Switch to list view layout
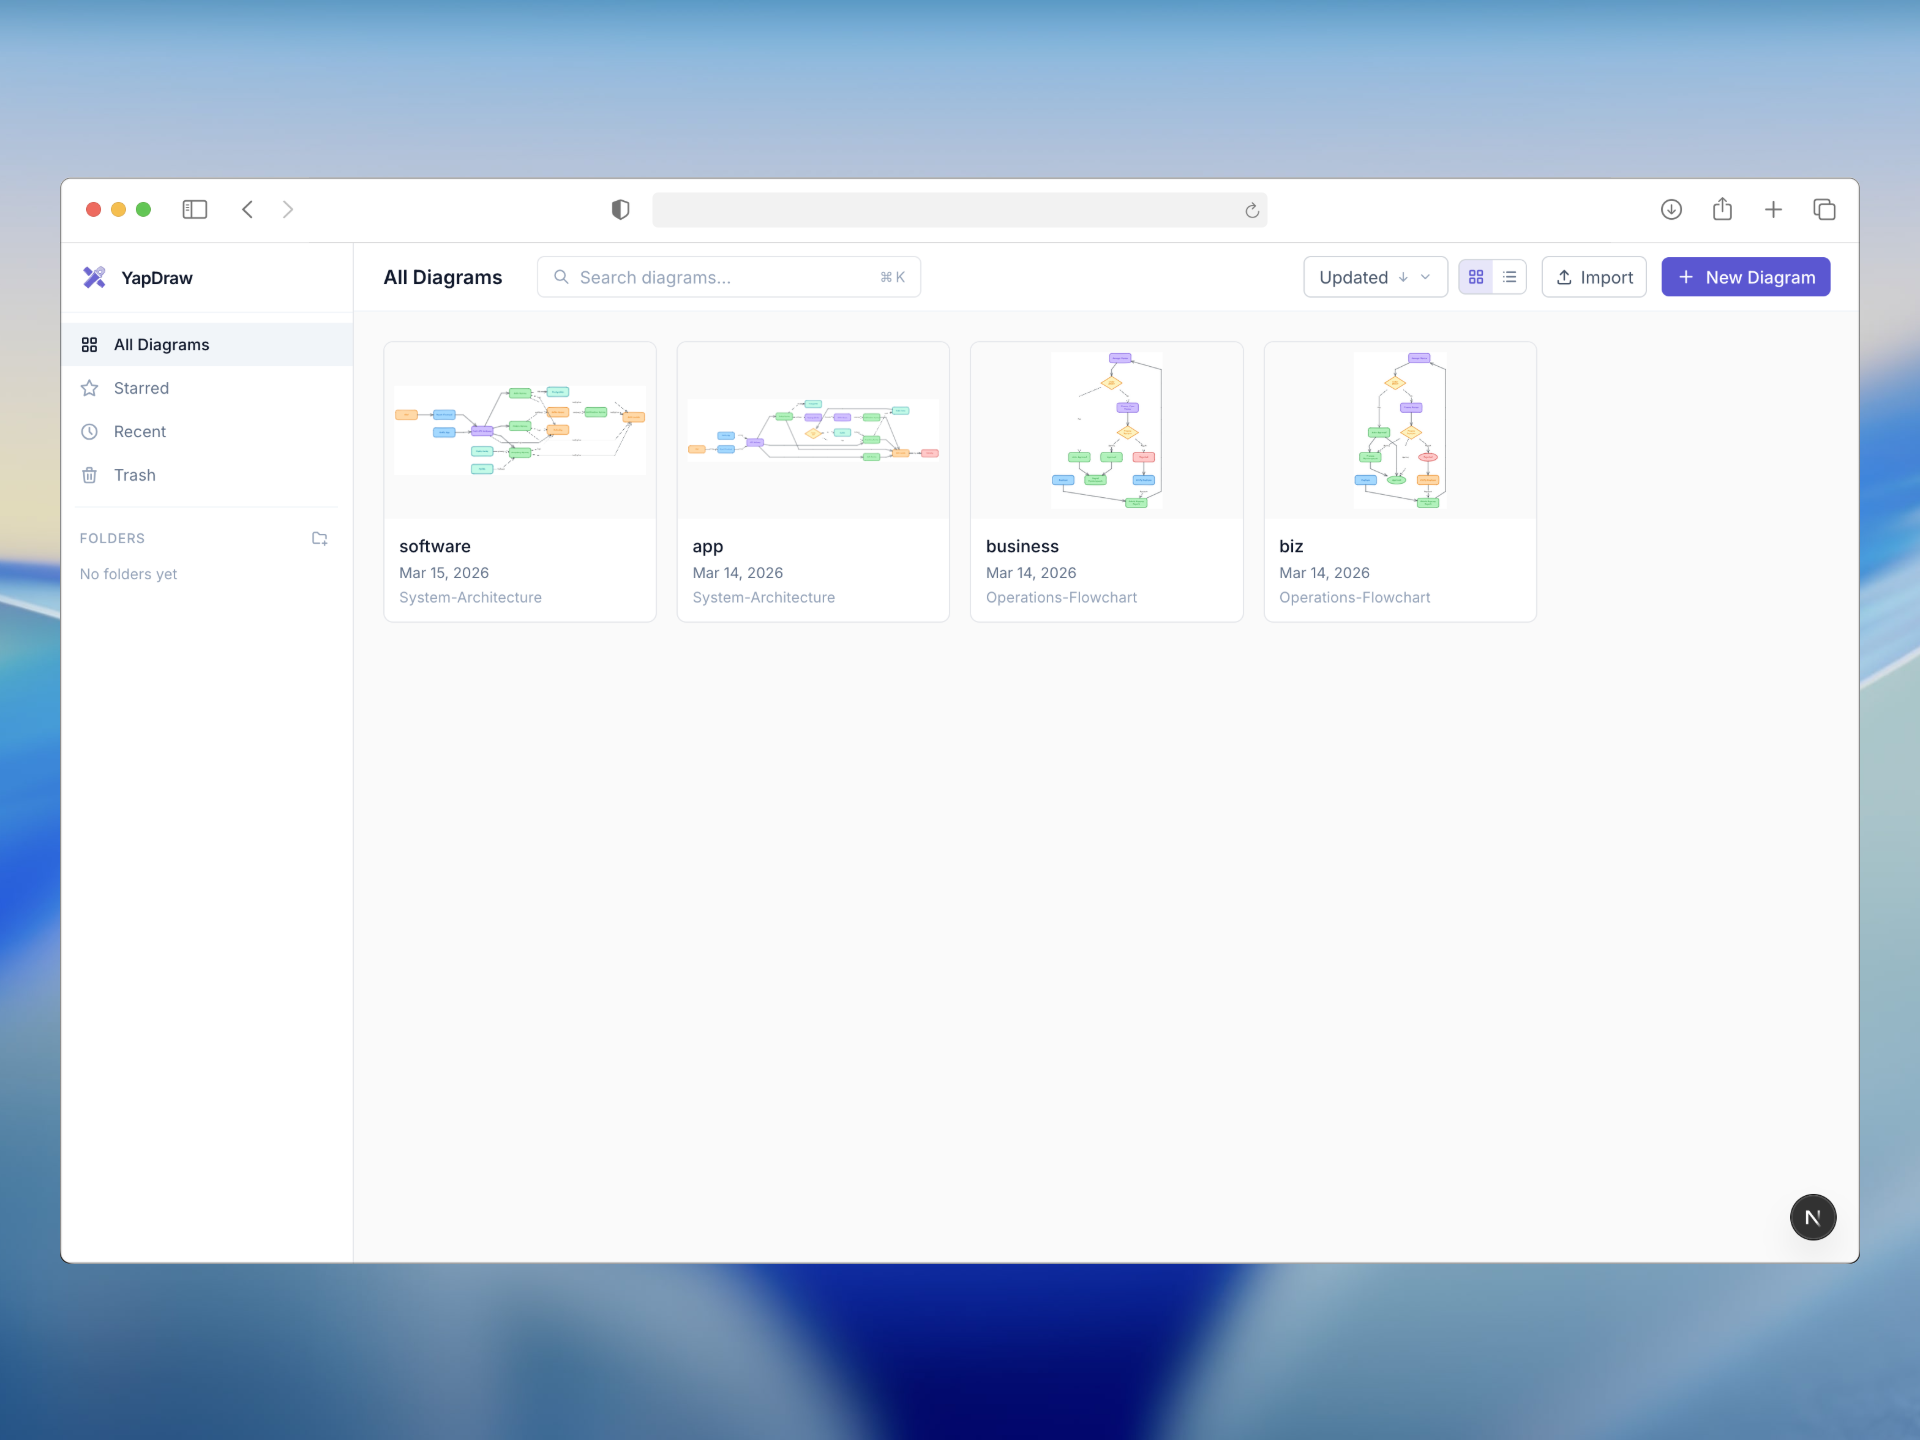 click(1509, 277)
